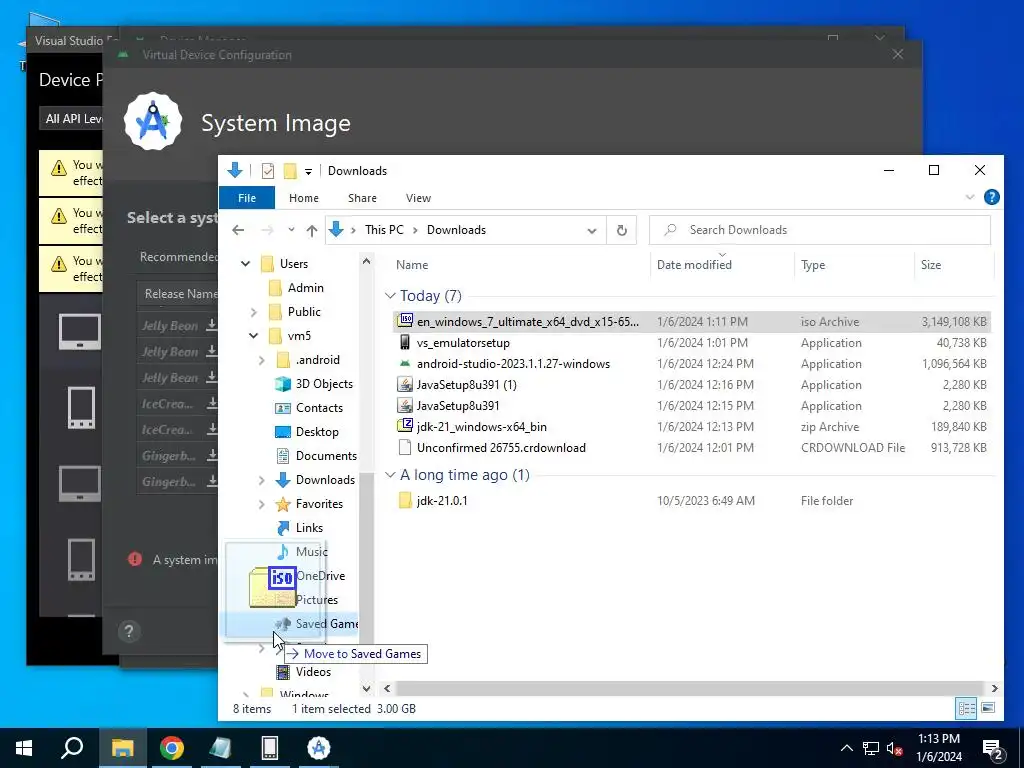Click This PC in address breadcrumb
The width and height of the screenshot is (1024, 768).
pyautogui.click(x=384, y=230)
